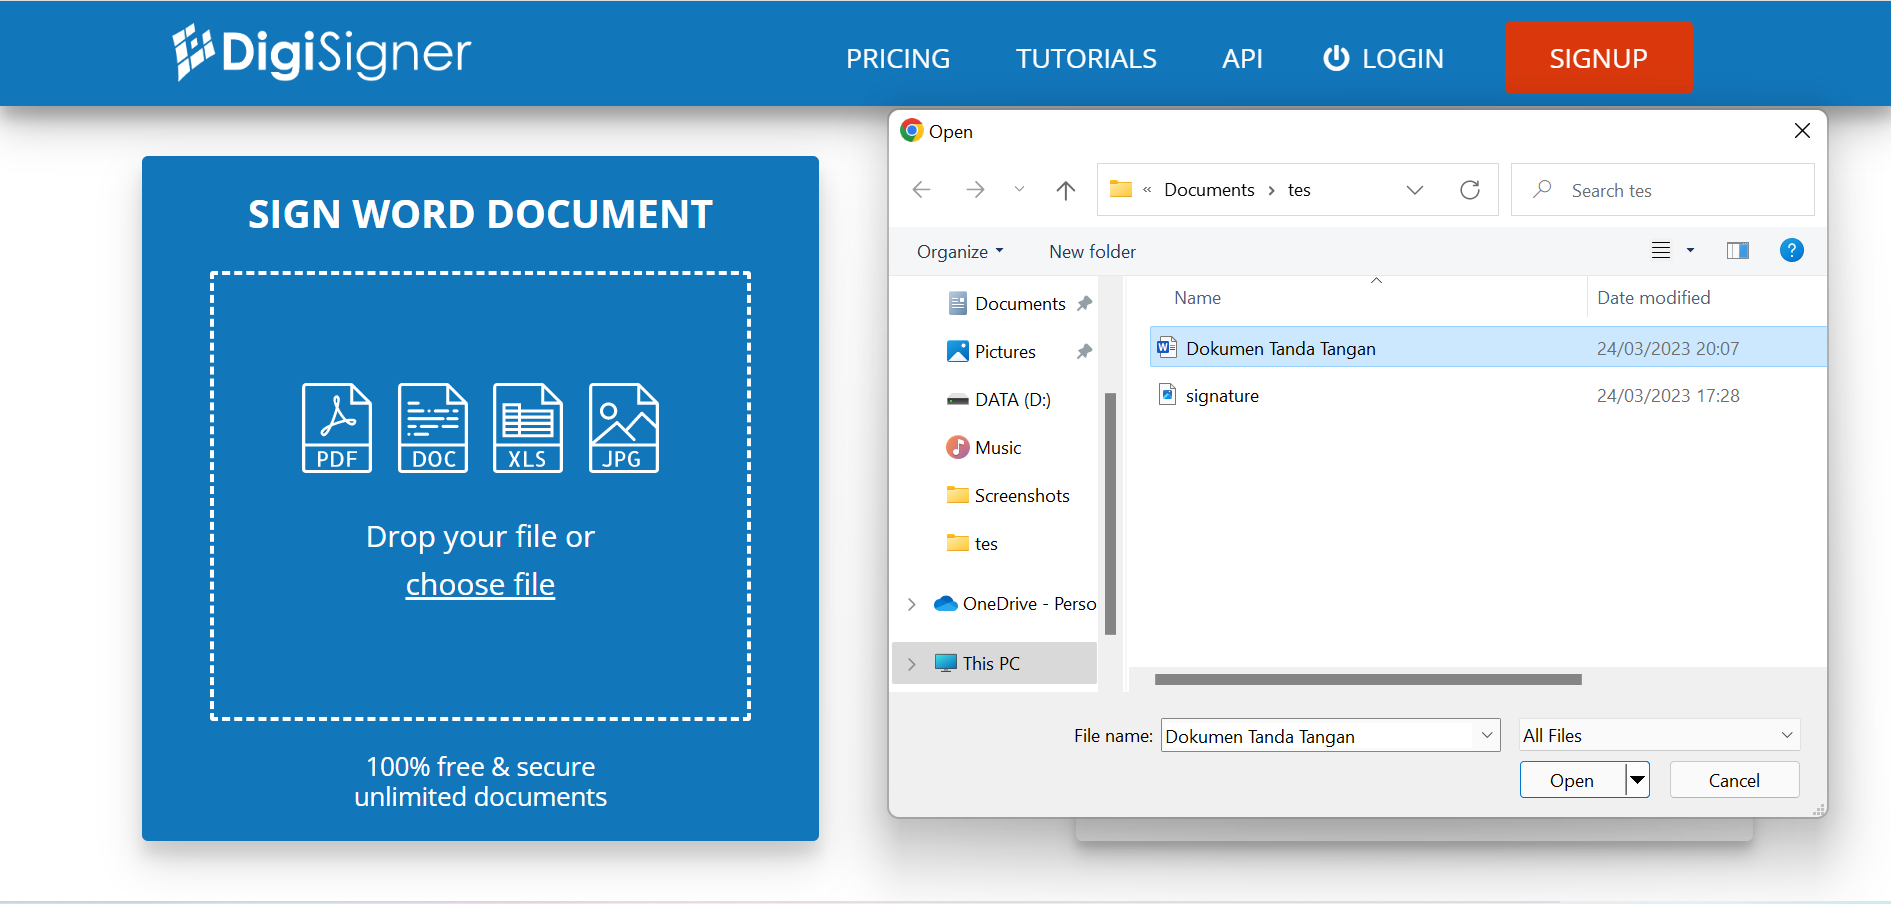The width and height of the screenshot is (1891, 904).
Task: Expand the address bar path dropdown
Action: click(x=1415, y=190)
